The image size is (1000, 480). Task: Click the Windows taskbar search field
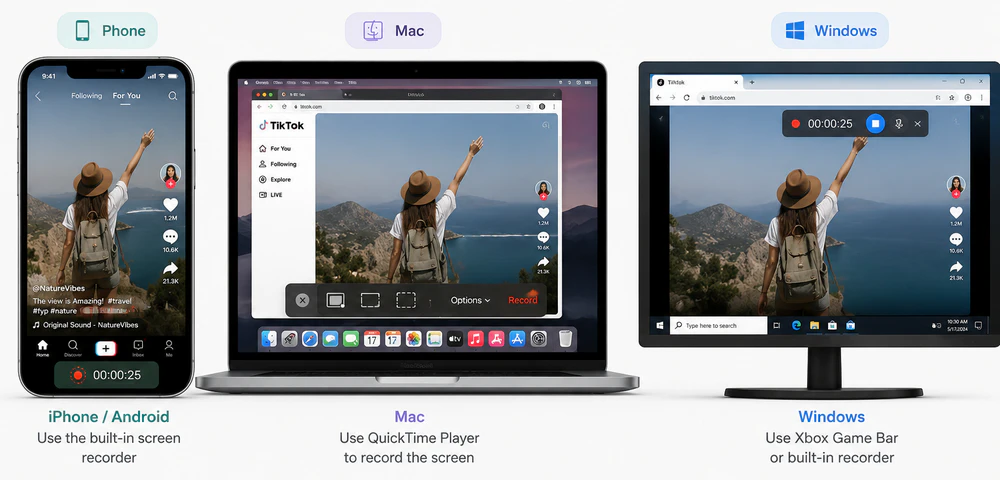717,325
